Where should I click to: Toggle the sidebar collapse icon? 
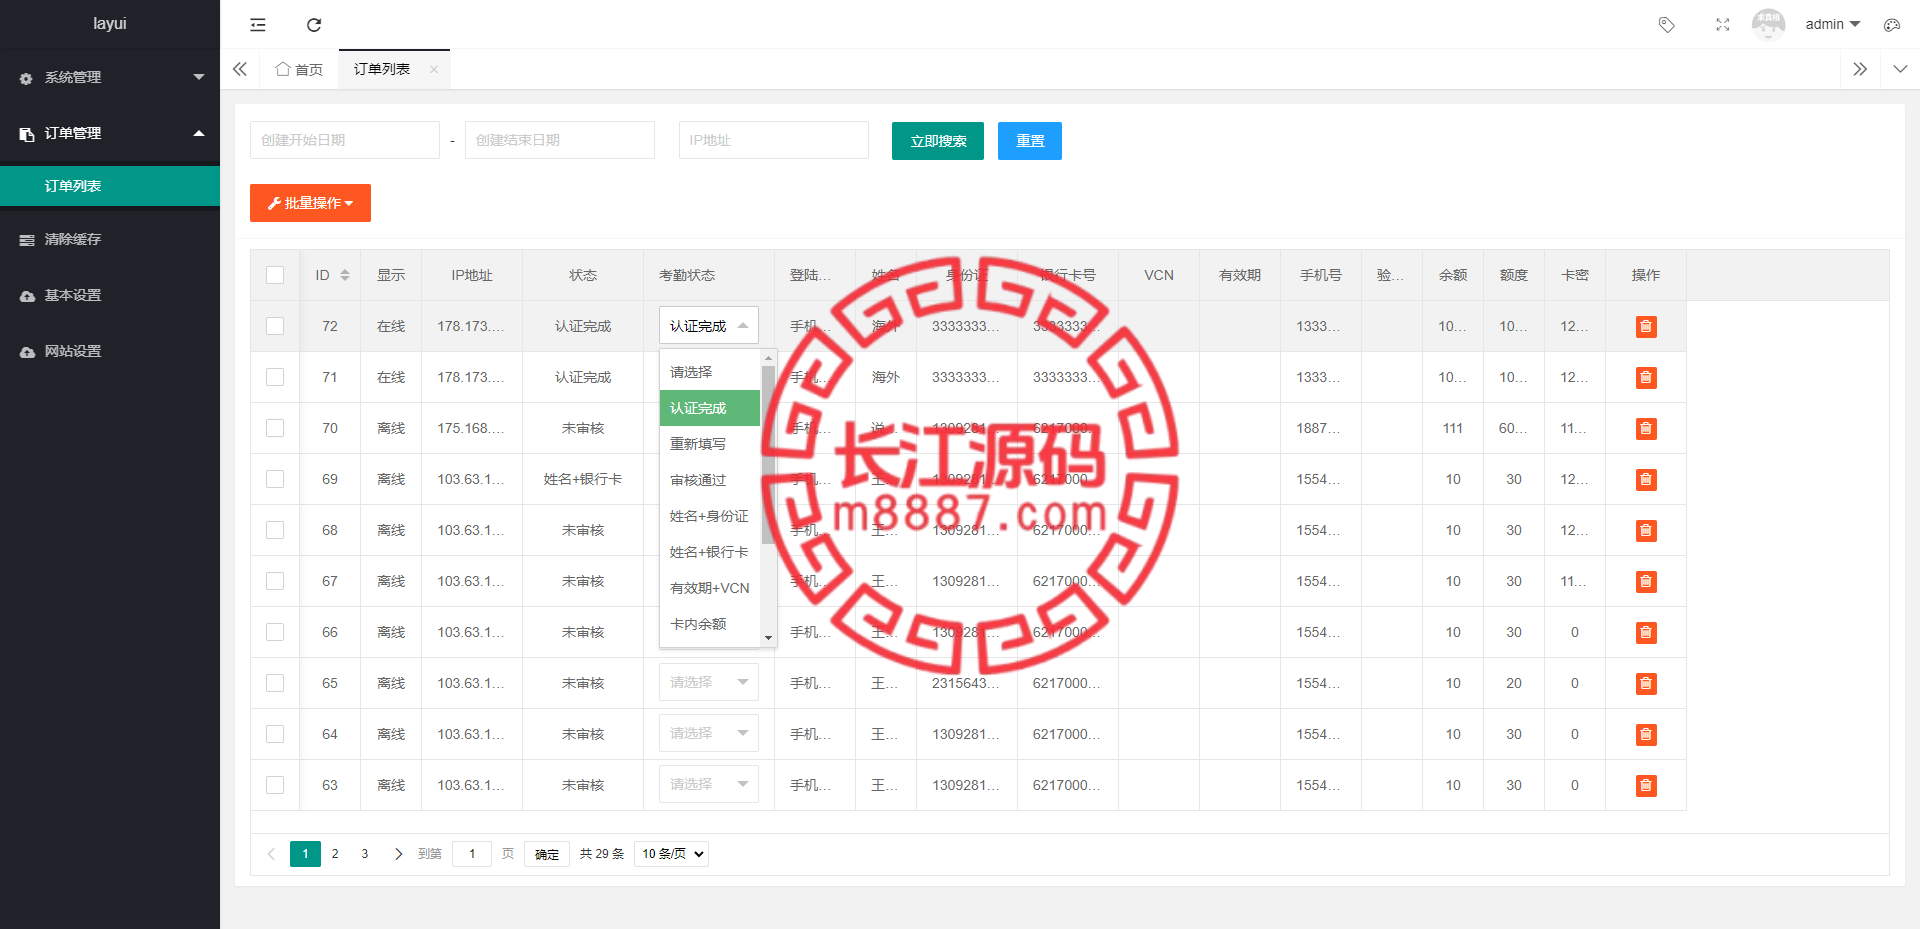[258, 25]
